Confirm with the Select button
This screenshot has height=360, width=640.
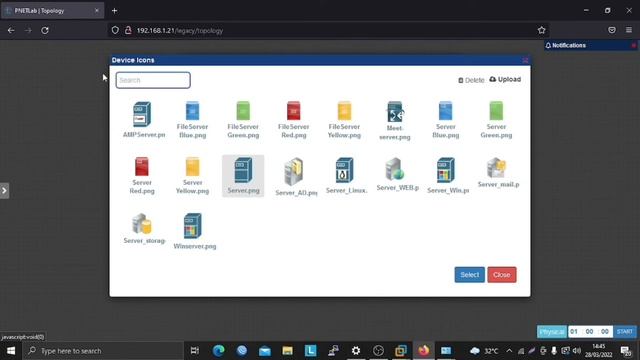(469, 275)
